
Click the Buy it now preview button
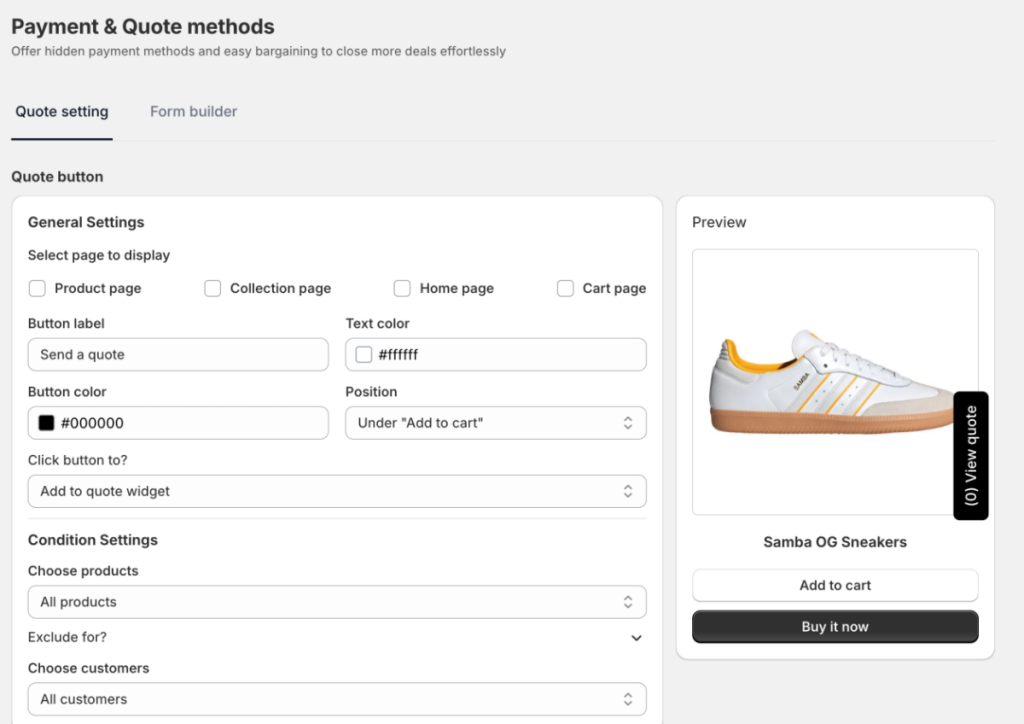coord(835,627)
